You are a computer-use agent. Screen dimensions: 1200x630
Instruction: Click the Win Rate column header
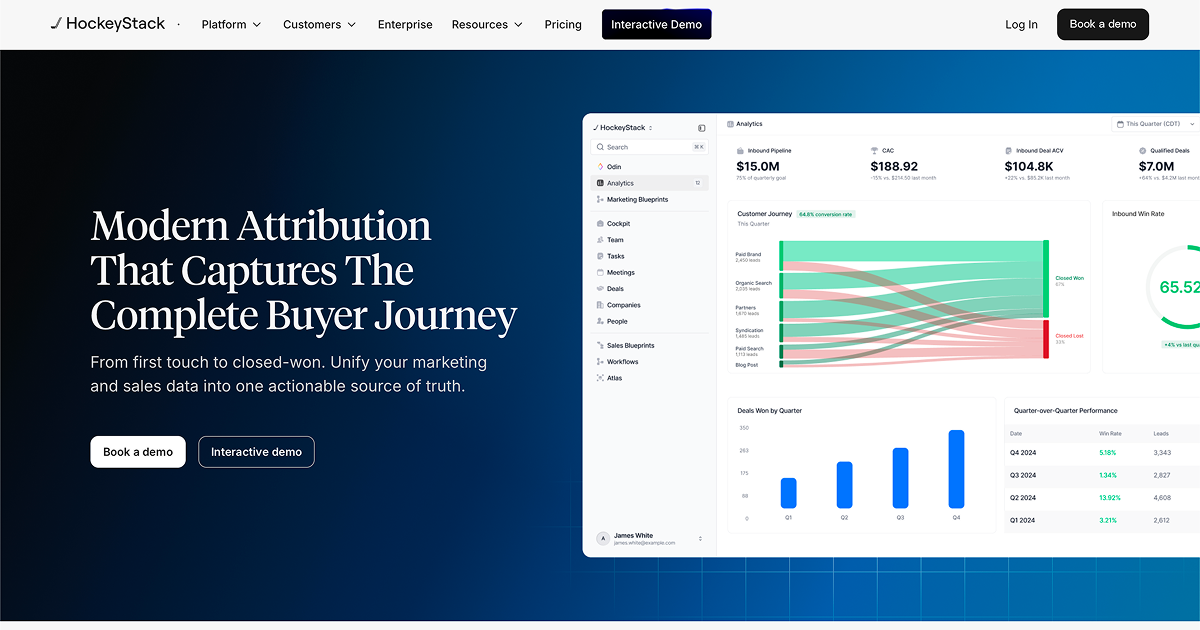pos(1110,434)
